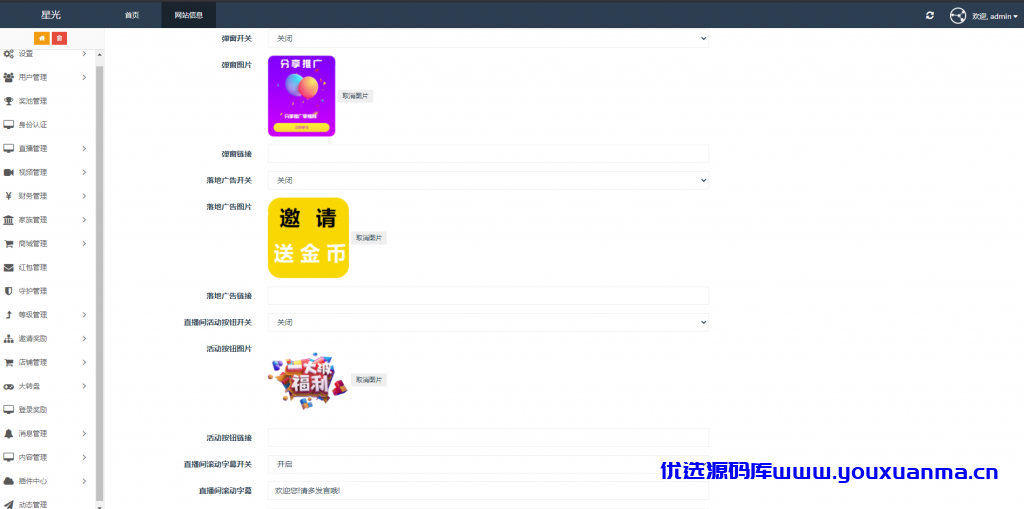Expand 财务管理 using its chevron
Viewport: 1024px width, 509px height.
[x=84, y=196]
